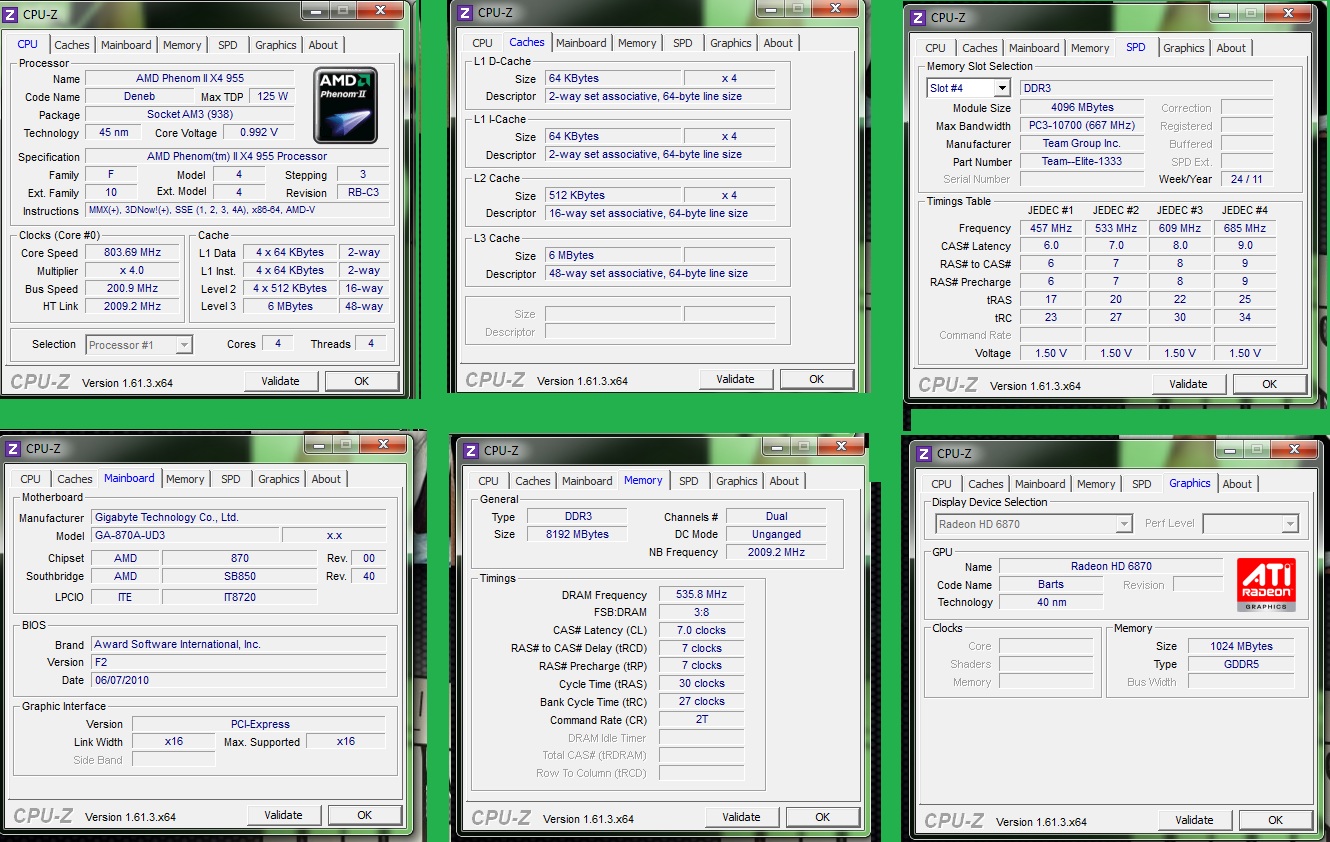The image size is (1330, 842).
Task: Confirm with OK in the SPD window
Action: click(x=1270, y=384)
